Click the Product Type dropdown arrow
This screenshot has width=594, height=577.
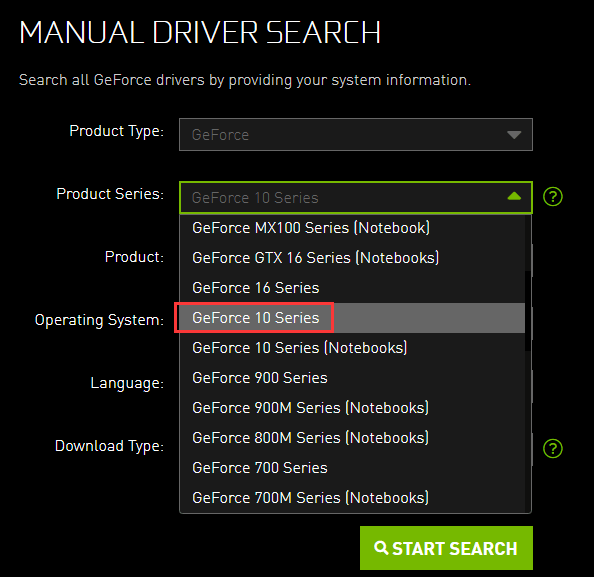(x=514, y=135)
